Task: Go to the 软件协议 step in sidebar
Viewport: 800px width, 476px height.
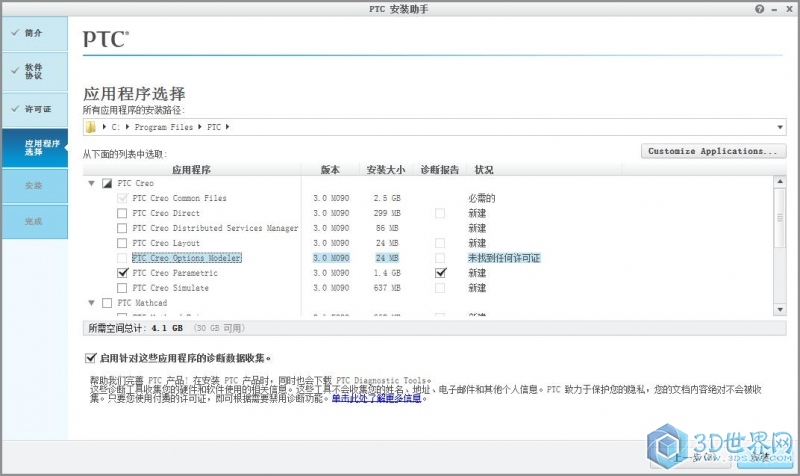Action: tap(34, 71)
